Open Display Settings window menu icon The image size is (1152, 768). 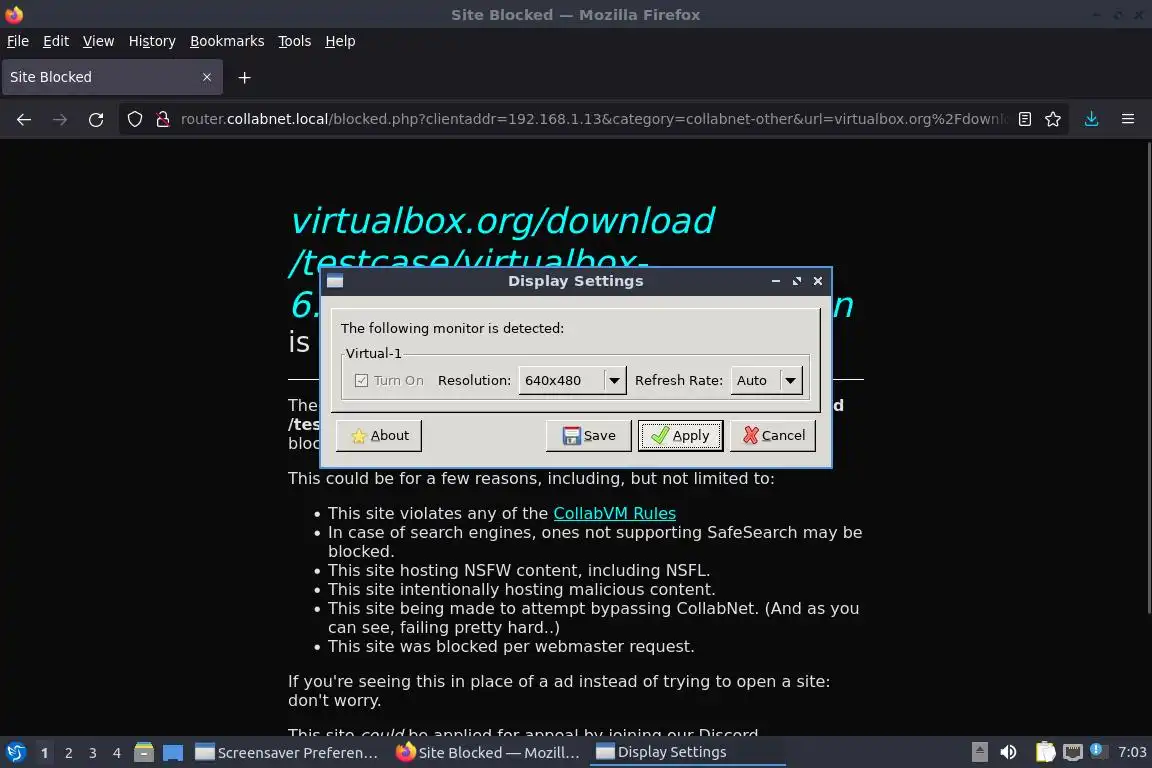click(x=335, y=281)
